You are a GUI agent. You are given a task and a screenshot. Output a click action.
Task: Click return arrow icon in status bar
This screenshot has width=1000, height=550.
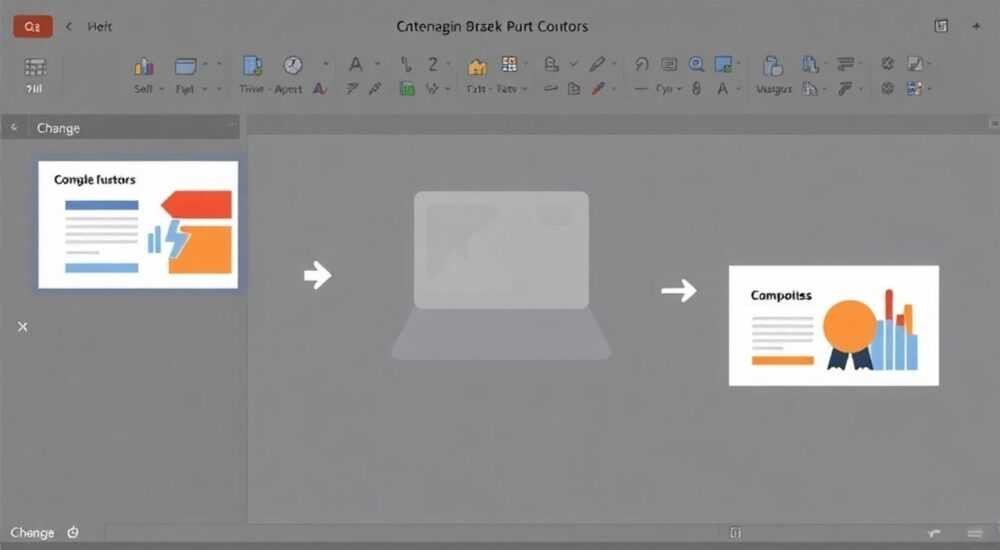pyautogui.click(x=934, y=533)
